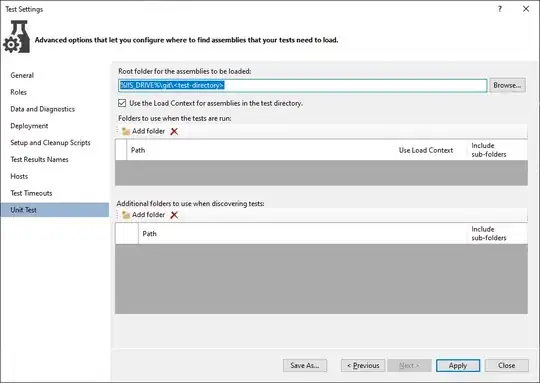Click Use Load Context column header

tap(426, 150)
